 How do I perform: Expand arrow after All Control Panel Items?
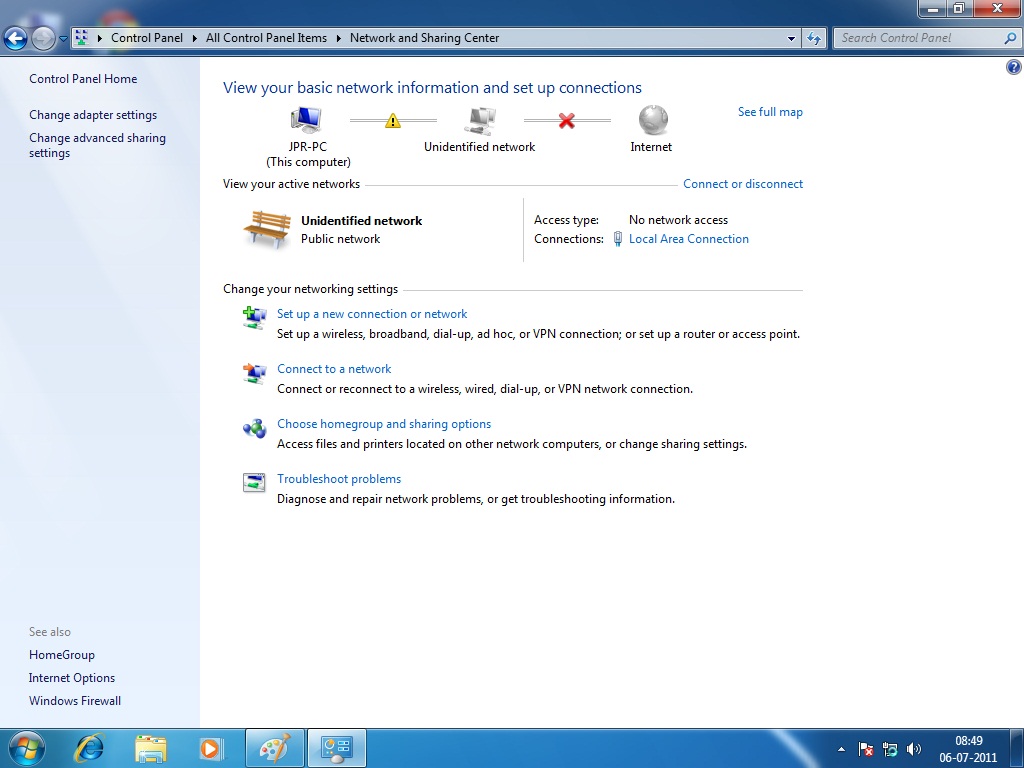click(339, 38)
